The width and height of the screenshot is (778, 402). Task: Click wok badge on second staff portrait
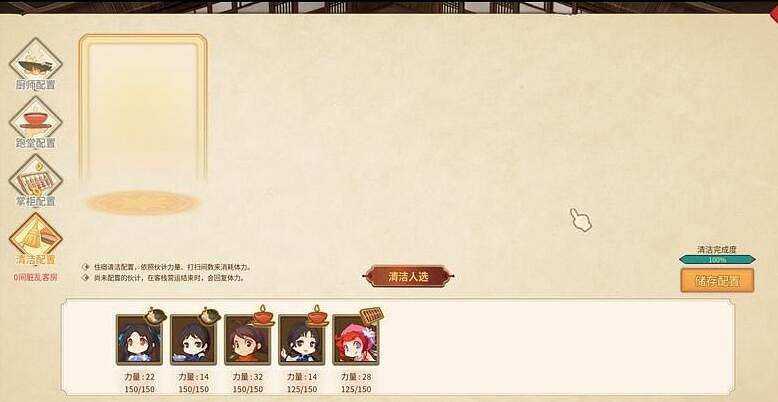point(209,316)
